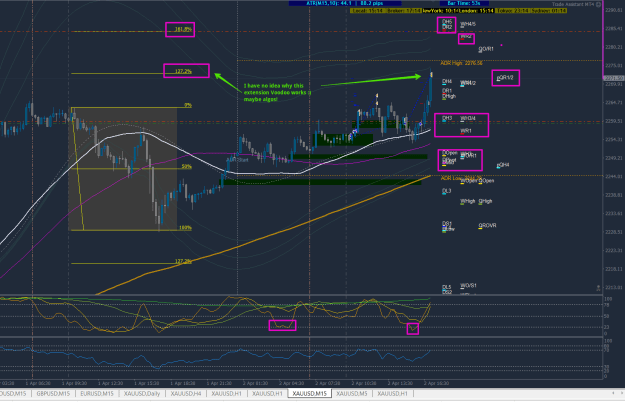This screenshot has width=625, height=402.
Task: Click the ADR Start label on chart
Action: click(238, 160)
